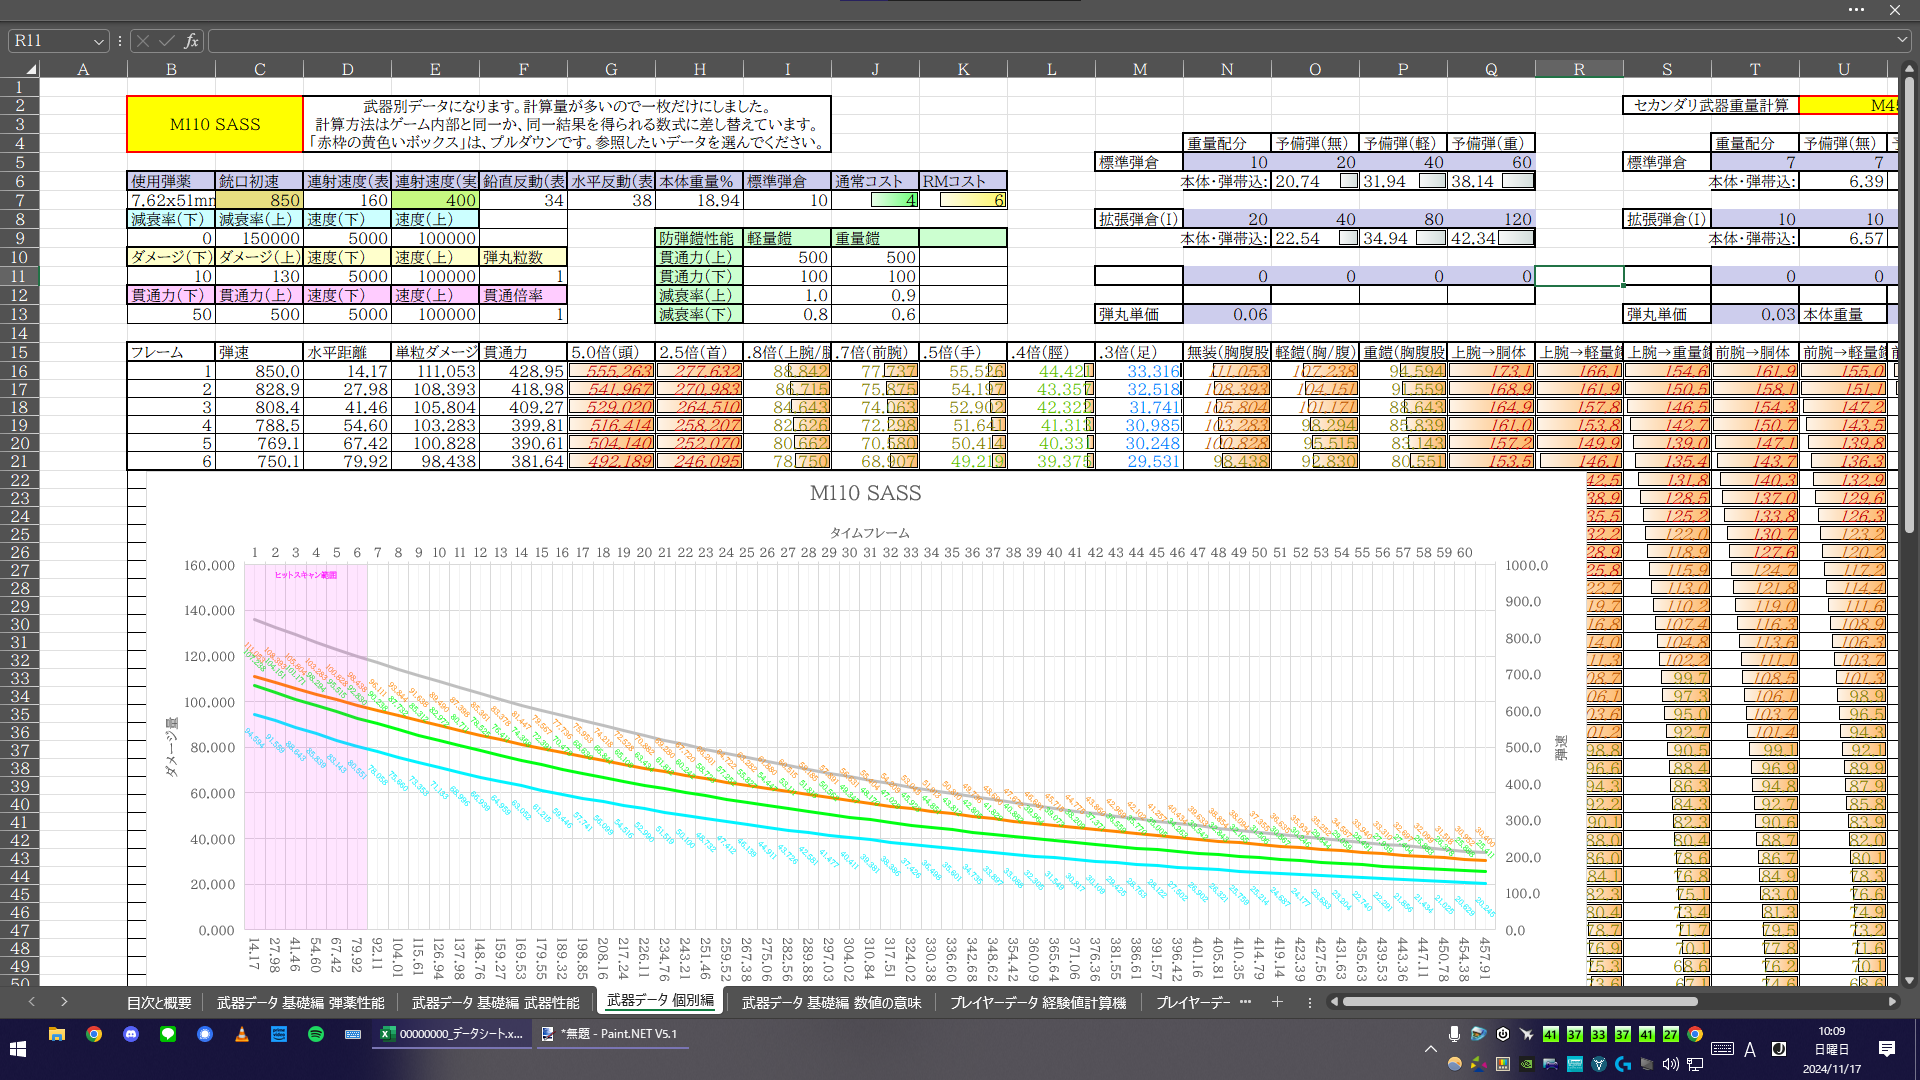
Task: Switch to 武器データ 基礎編 数値の意味 tab
Action: (x=831, y=1001)
